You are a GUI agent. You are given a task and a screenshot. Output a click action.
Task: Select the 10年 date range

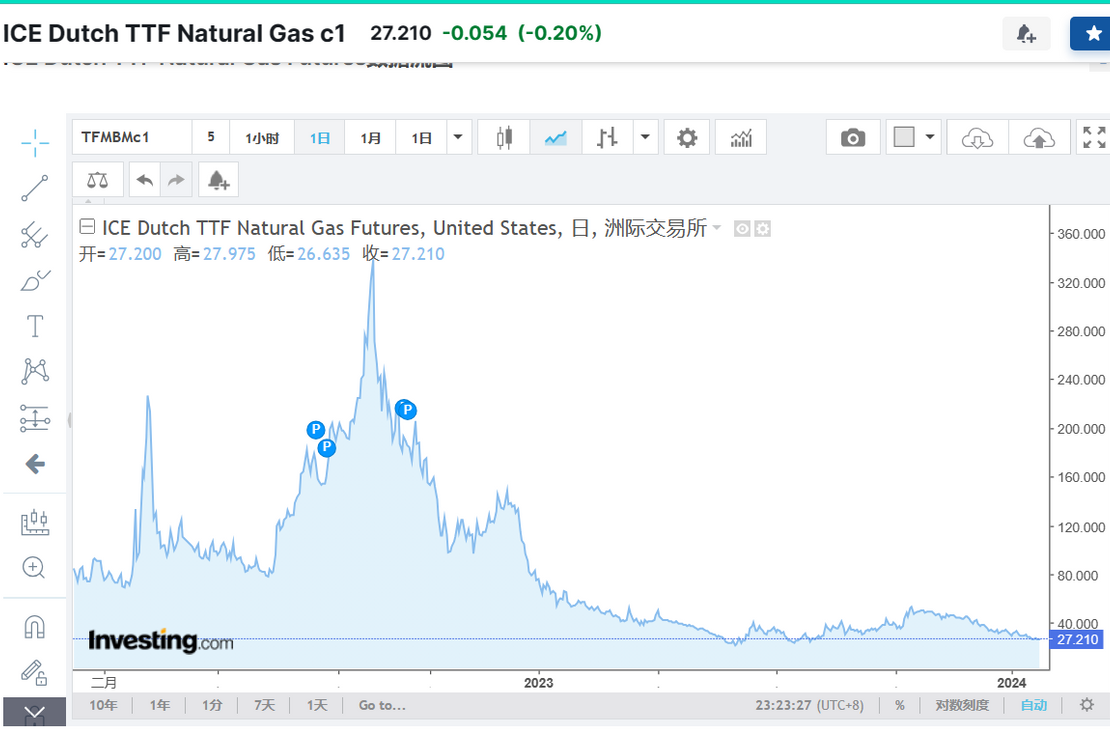tap(103, 705)
